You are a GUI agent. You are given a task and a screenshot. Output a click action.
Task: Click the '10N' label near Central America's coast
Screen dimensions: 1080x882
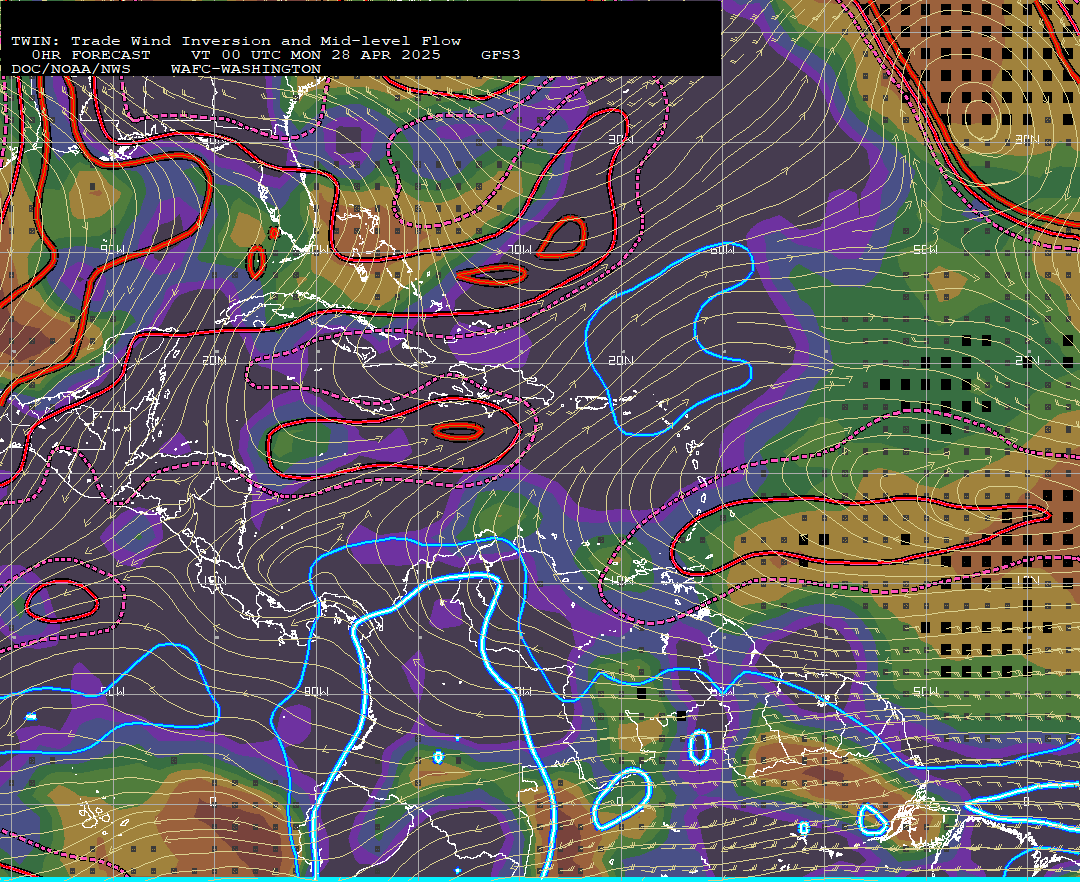point(214,580)
